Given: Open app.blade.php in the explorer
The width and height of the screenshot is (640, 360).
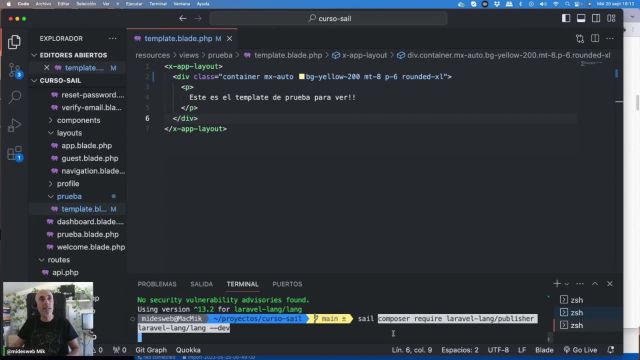Looking at the screenshot, I should pos(86,146).
